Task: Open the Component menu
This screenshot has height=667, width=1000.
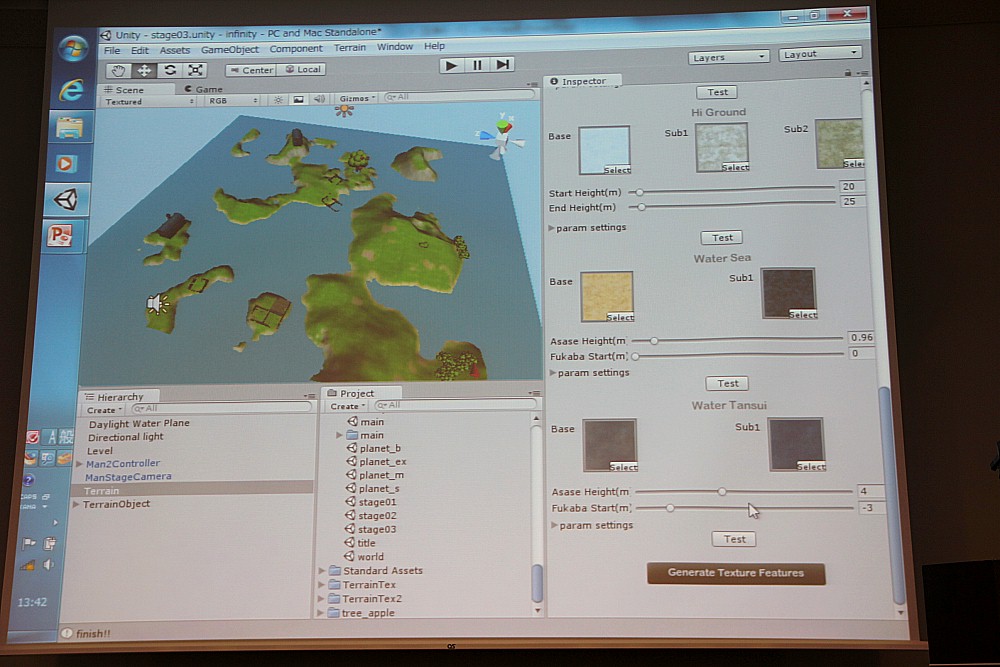Action: pyautogui.click(x=296, y=48)
